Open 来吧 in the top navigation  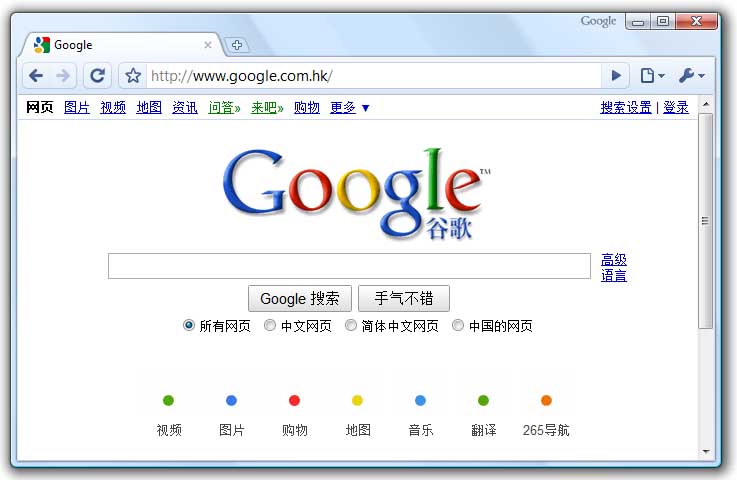267,108
